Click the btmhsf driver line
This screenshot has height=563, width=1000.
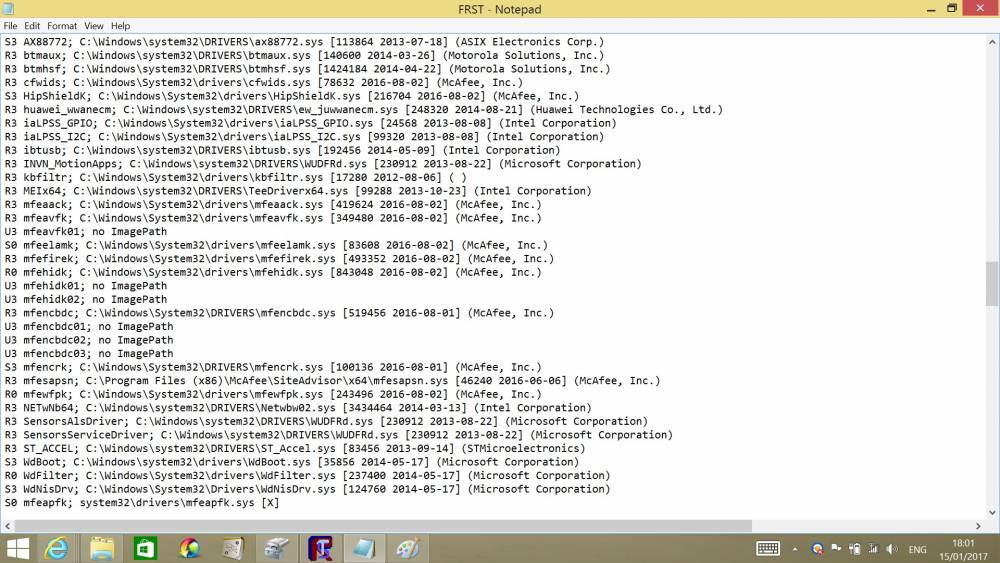tap(307, 69)
